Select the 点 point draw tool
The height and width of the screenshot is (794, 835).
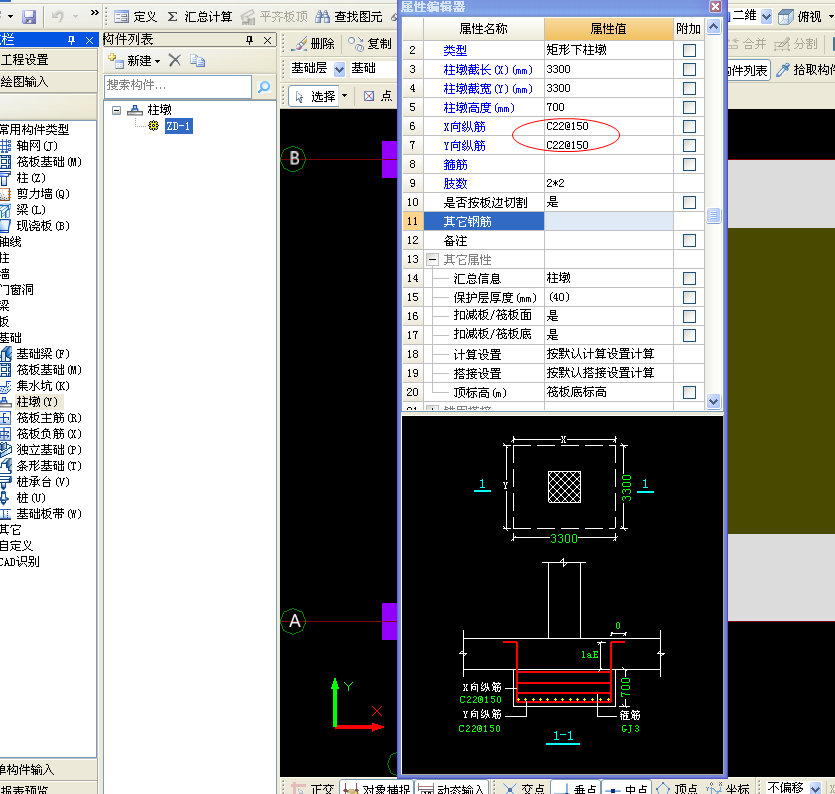click(379, 96)
